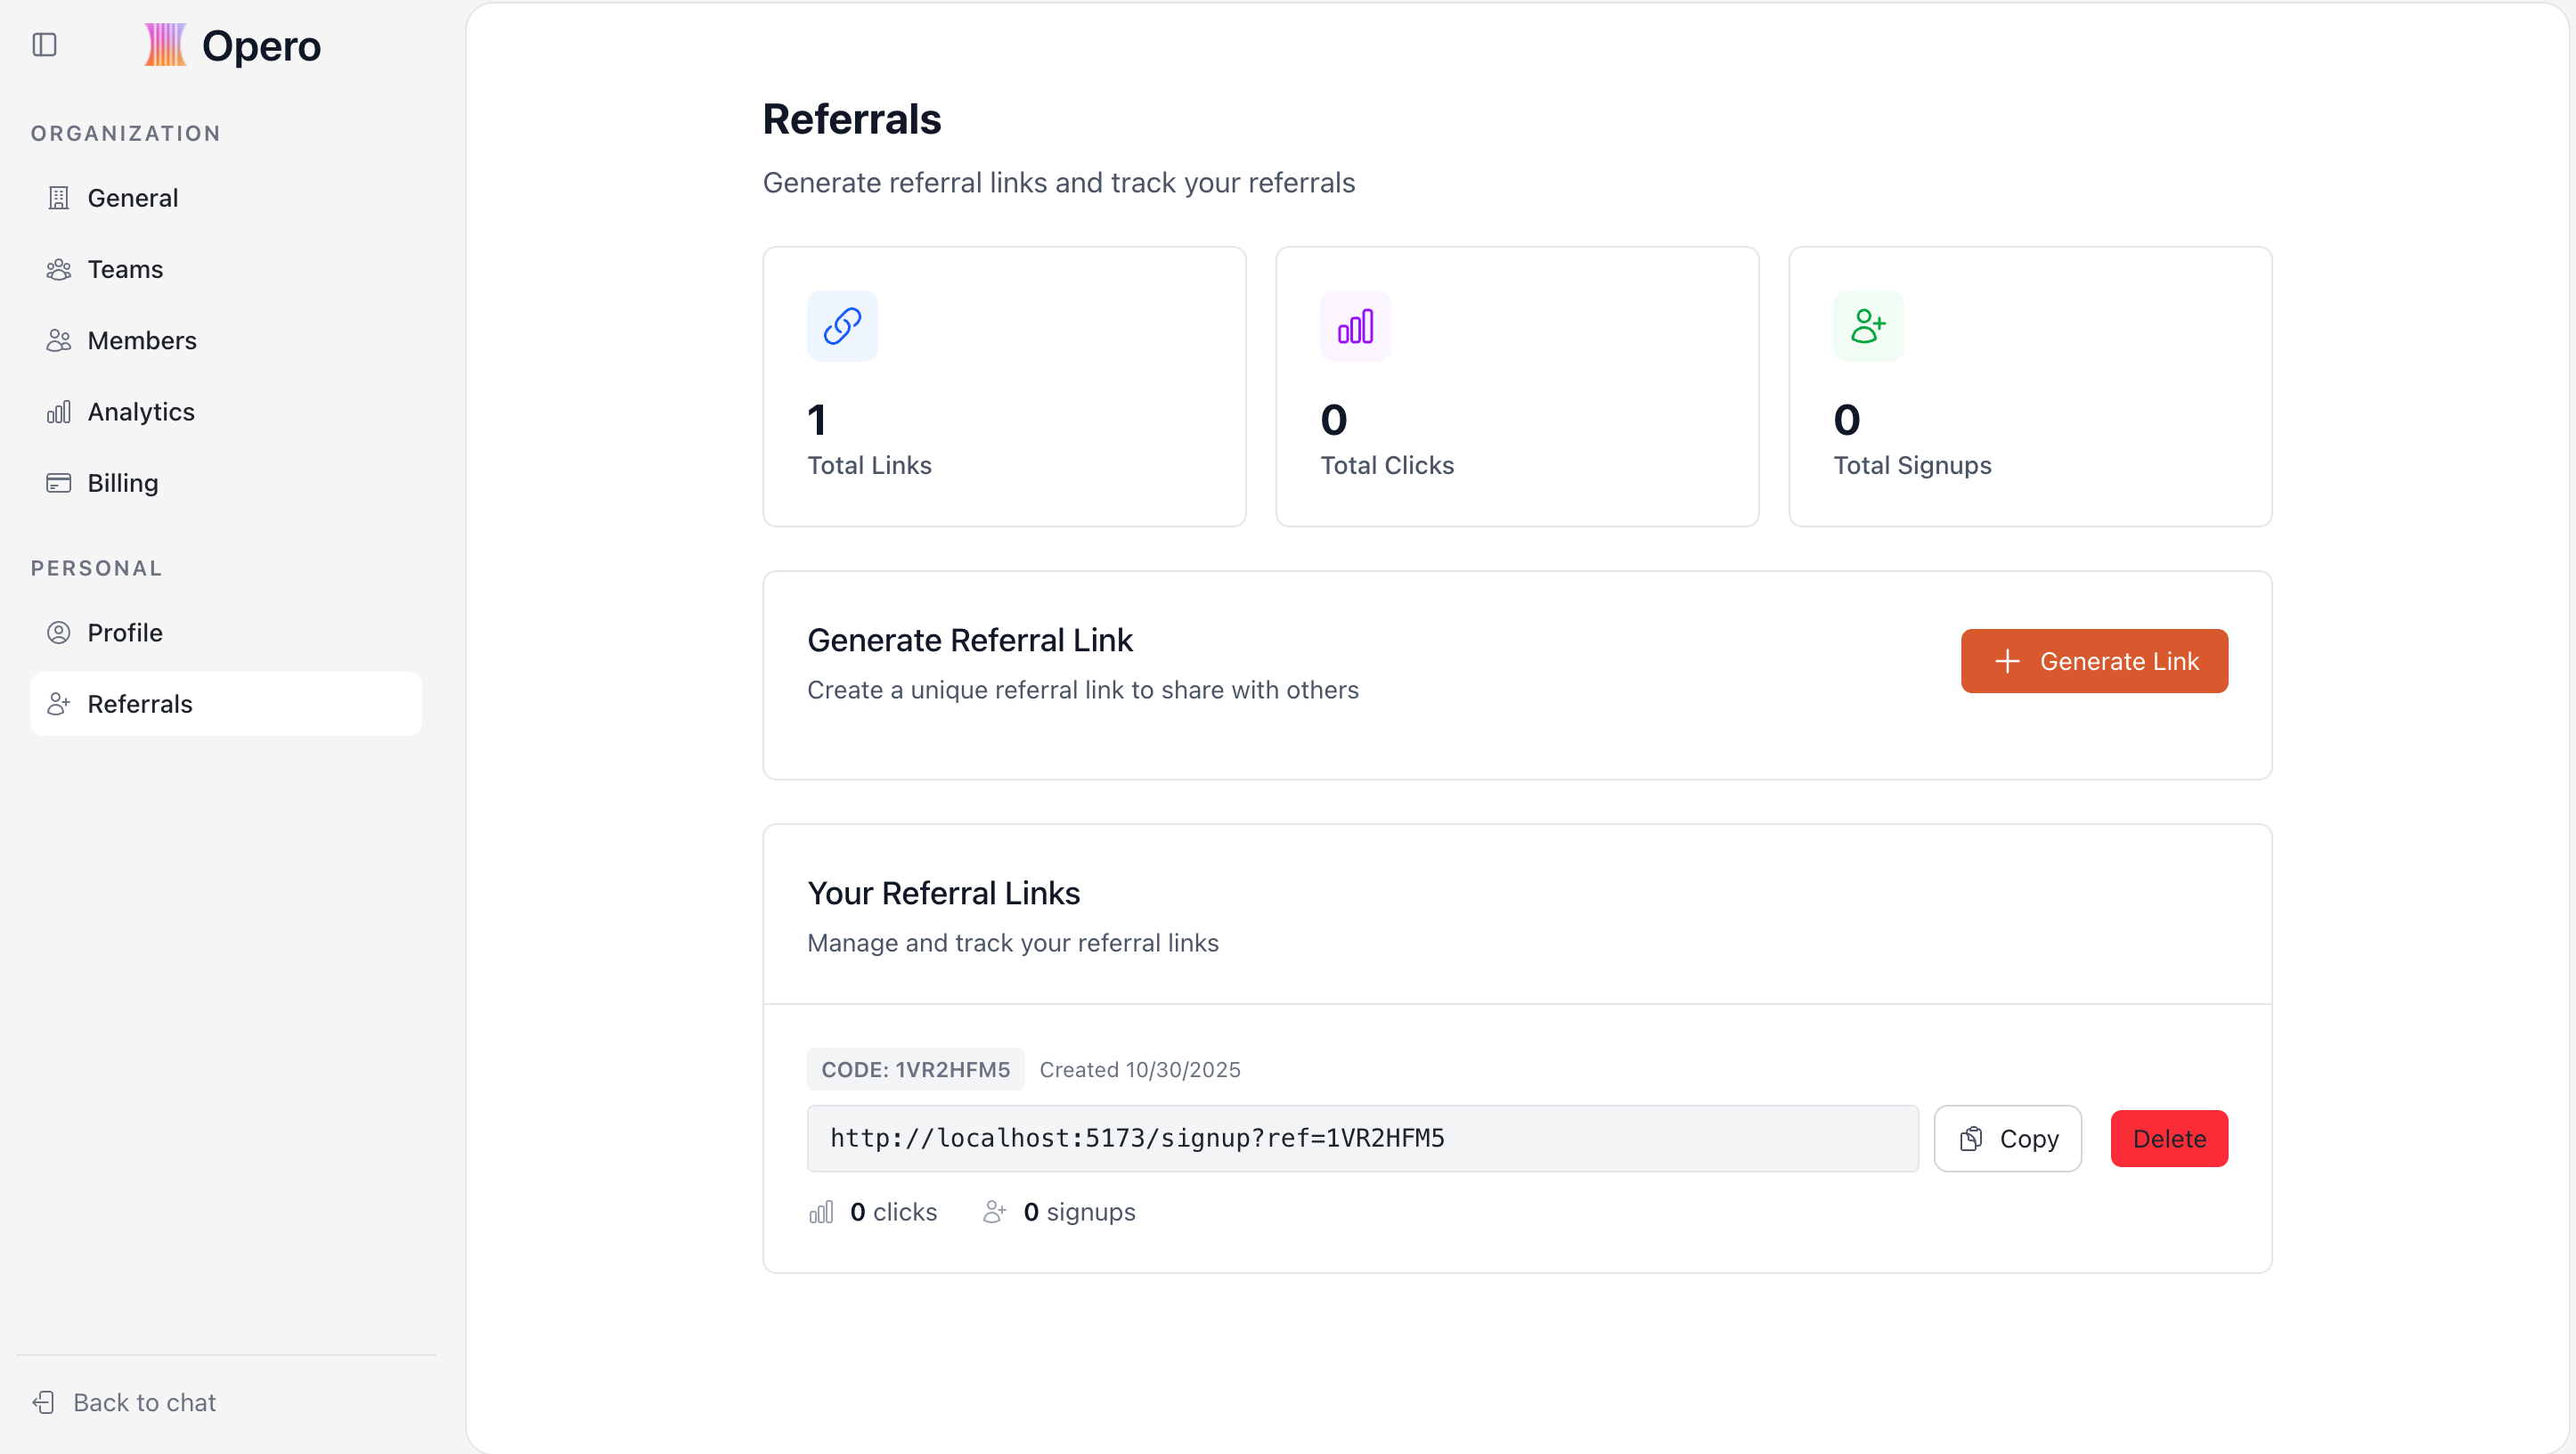Click the credit card icon beside Billing

coord(59,483)
